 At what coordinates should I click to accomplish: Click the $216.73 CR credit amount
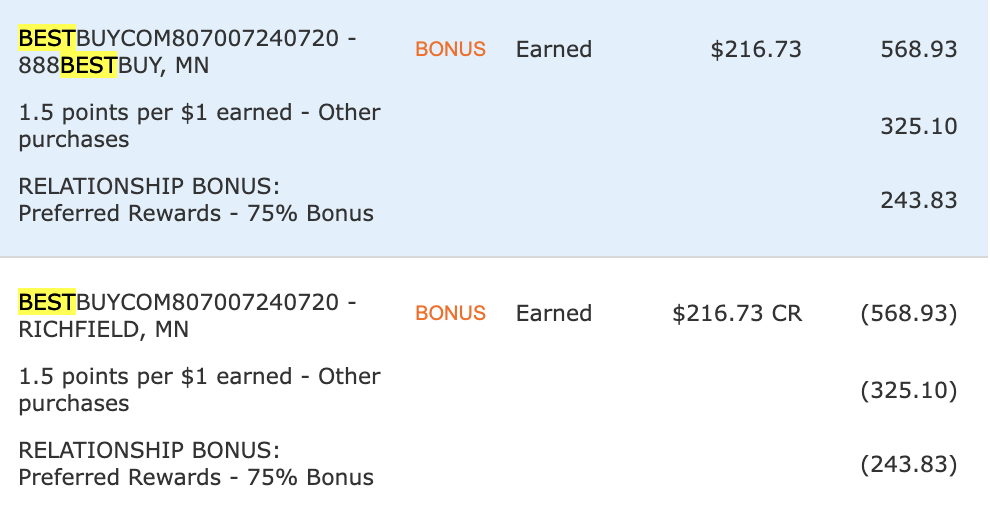(737, 313)
